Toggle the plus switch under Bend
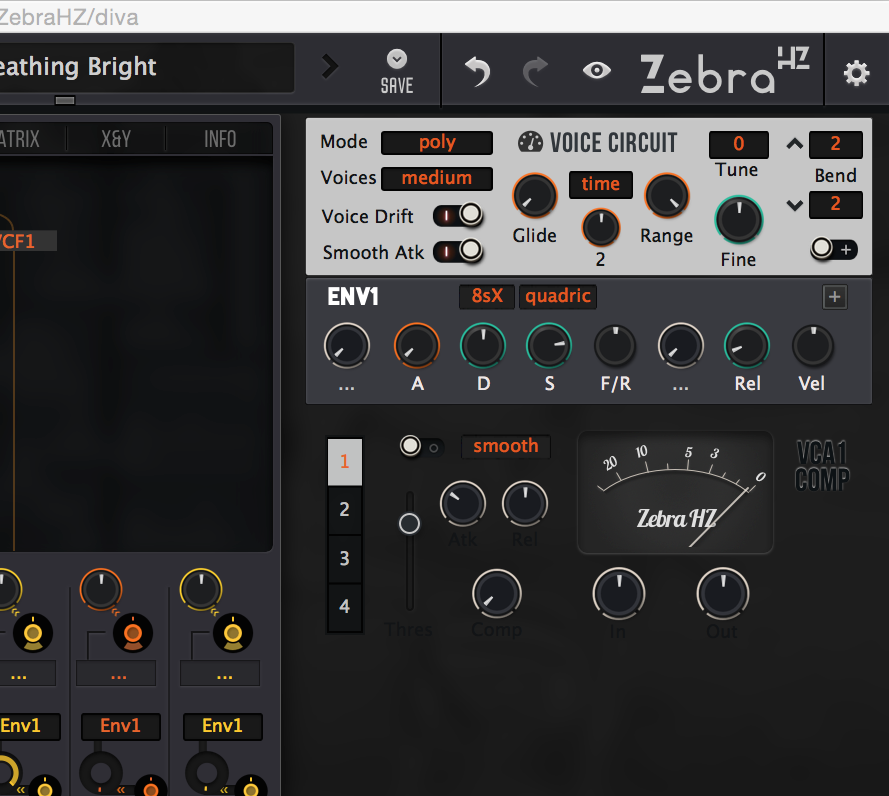 pos(834,249)
